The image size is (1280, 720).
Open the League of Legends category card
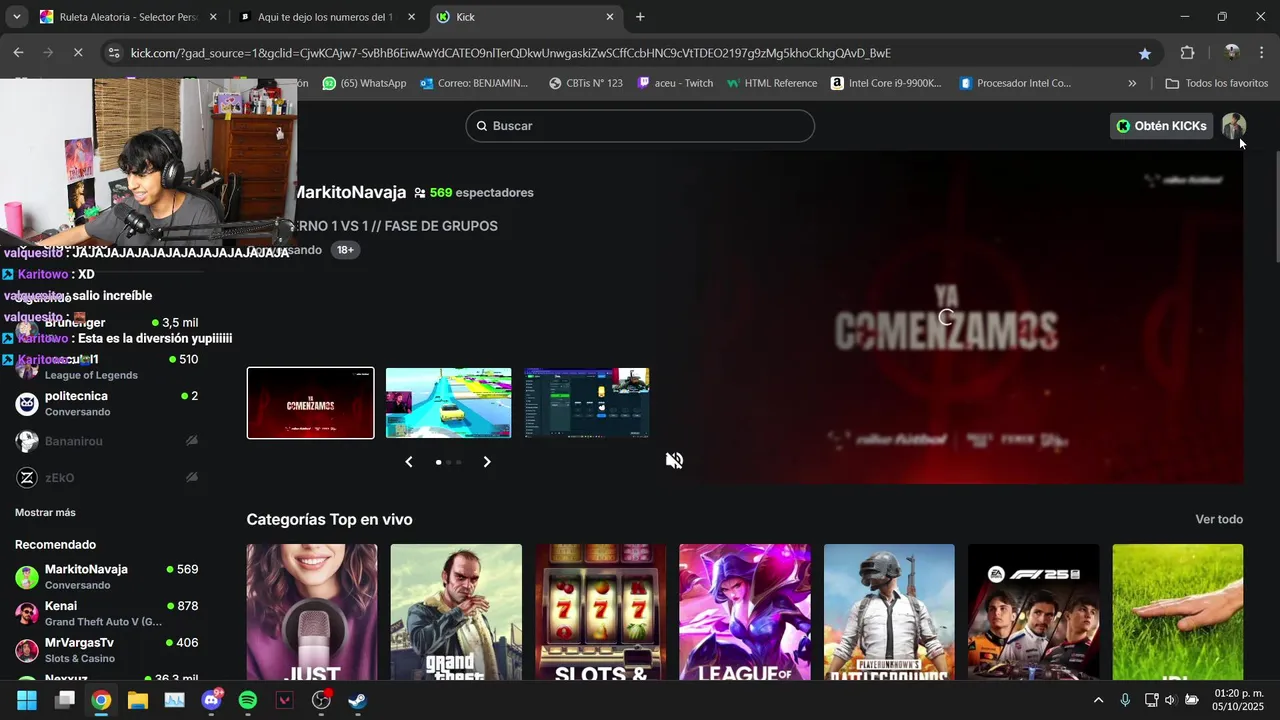[745, 612]
